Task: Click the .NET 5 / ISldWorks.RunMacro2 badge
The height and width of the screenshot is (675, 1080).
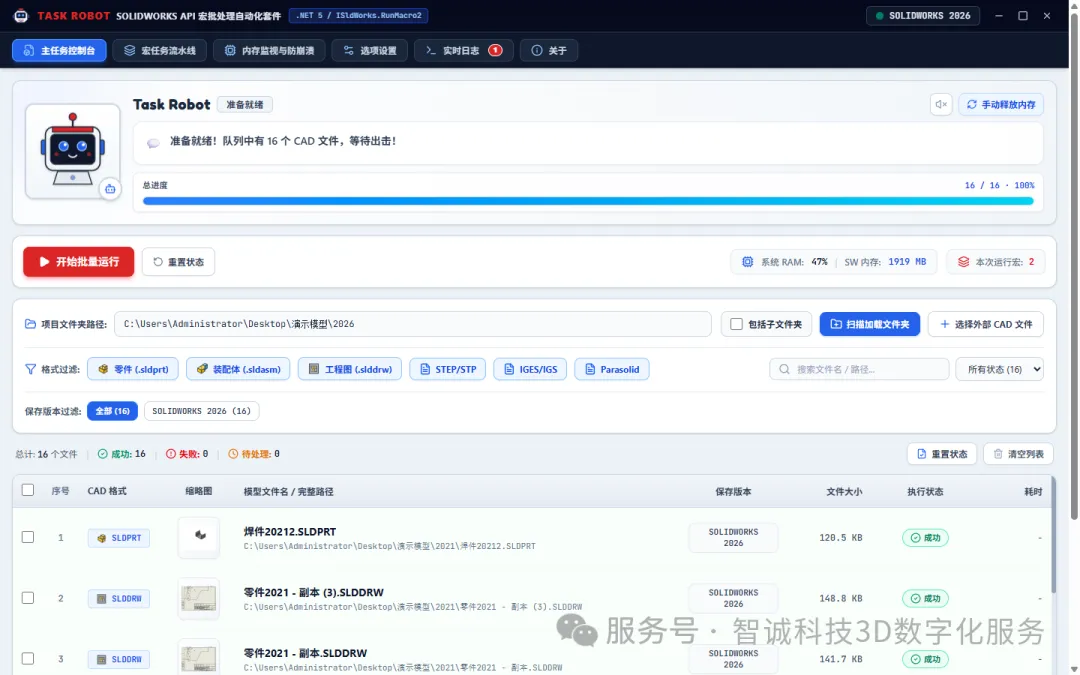Action: (358, 15)
